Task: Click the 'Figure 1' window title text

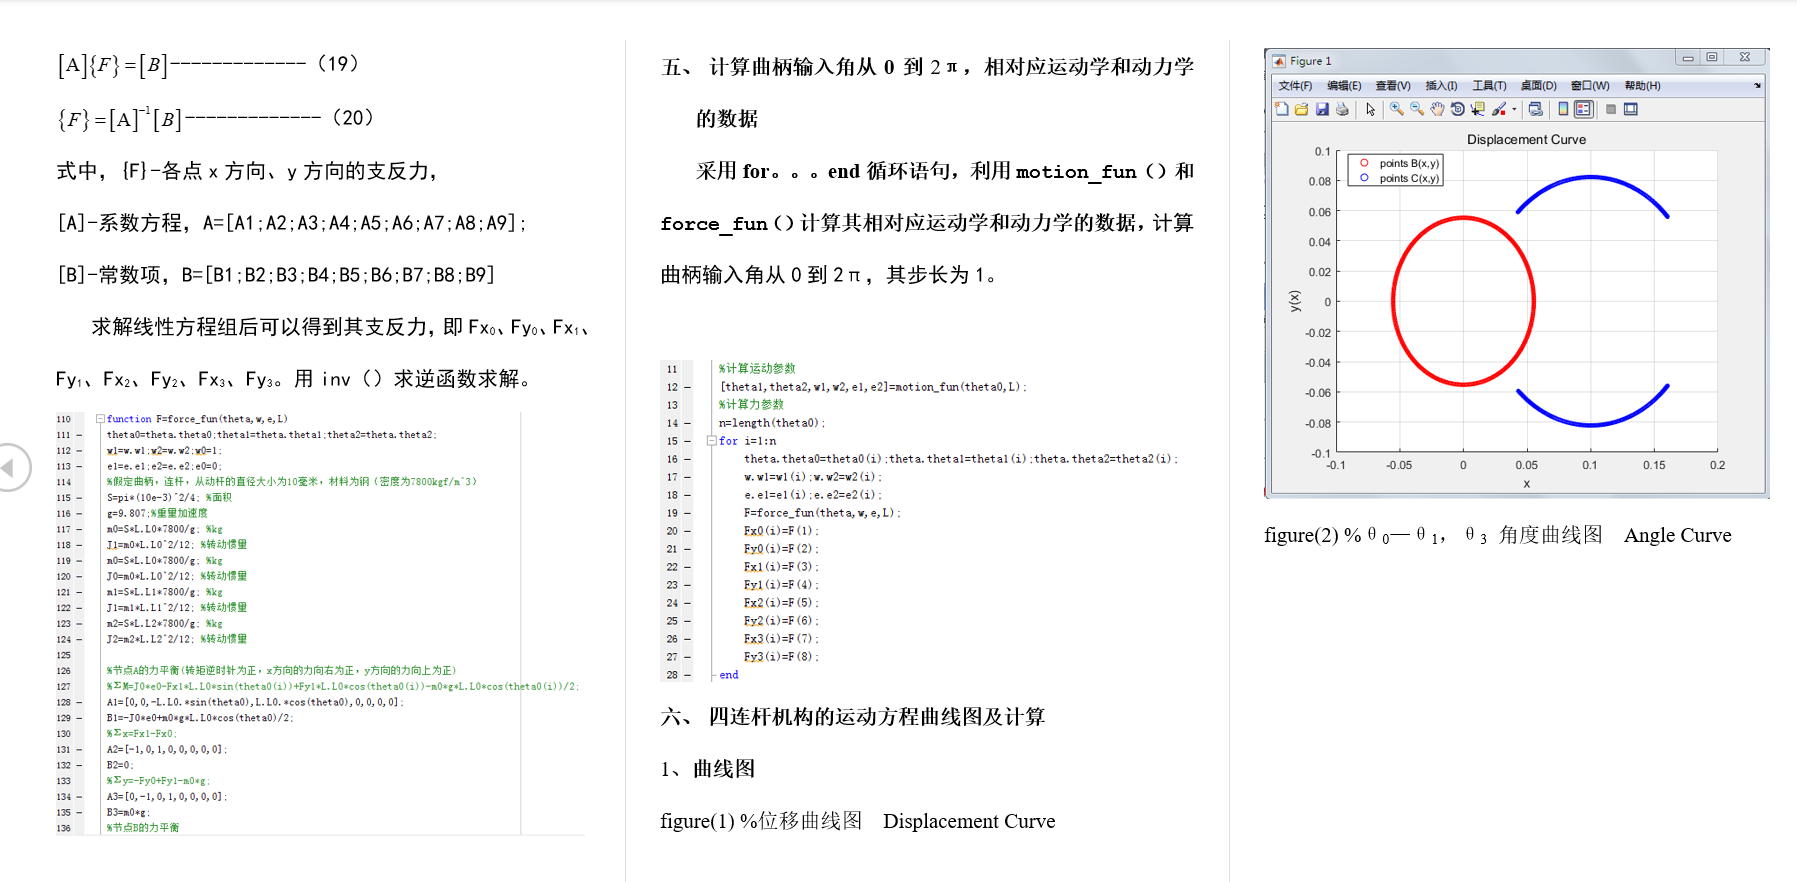Action: click(x=1310, y=61)
